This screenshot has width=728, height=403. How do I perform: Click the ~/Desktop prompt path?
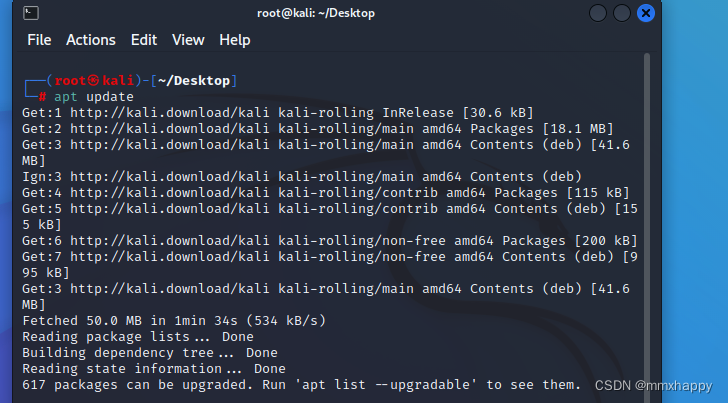194,81
